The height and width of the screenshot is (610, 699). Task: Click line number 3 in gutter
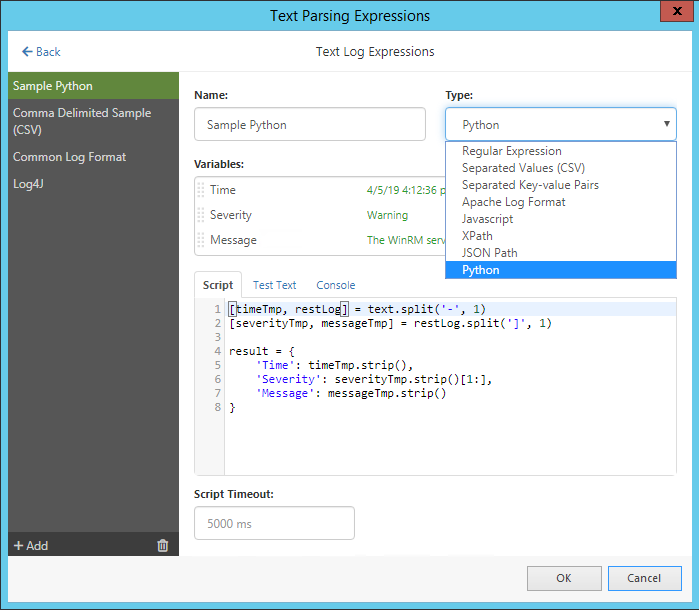coord(218,337)
